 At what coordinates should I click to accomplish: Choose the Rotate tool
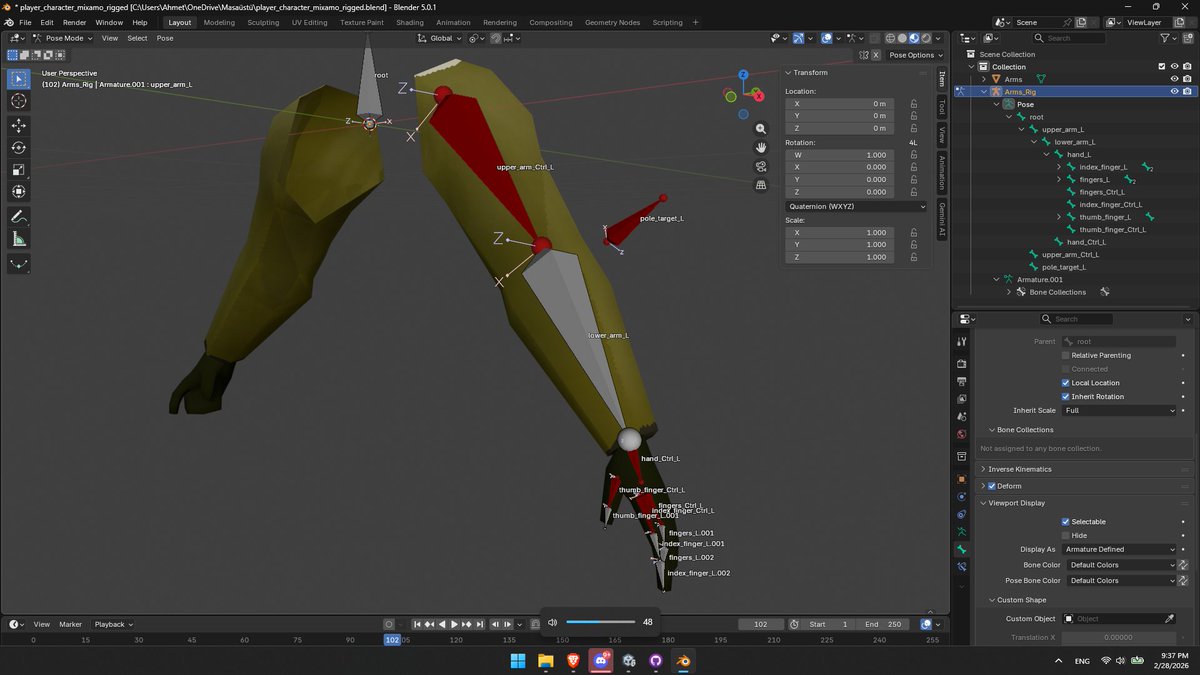[19, 147]
